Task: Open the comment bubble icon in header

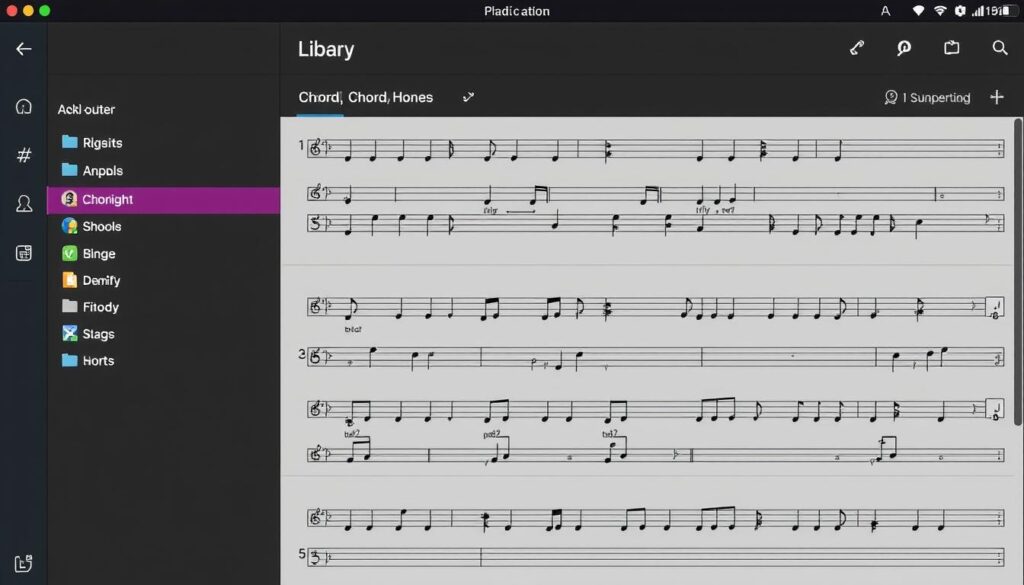Action: coord(904,48)
